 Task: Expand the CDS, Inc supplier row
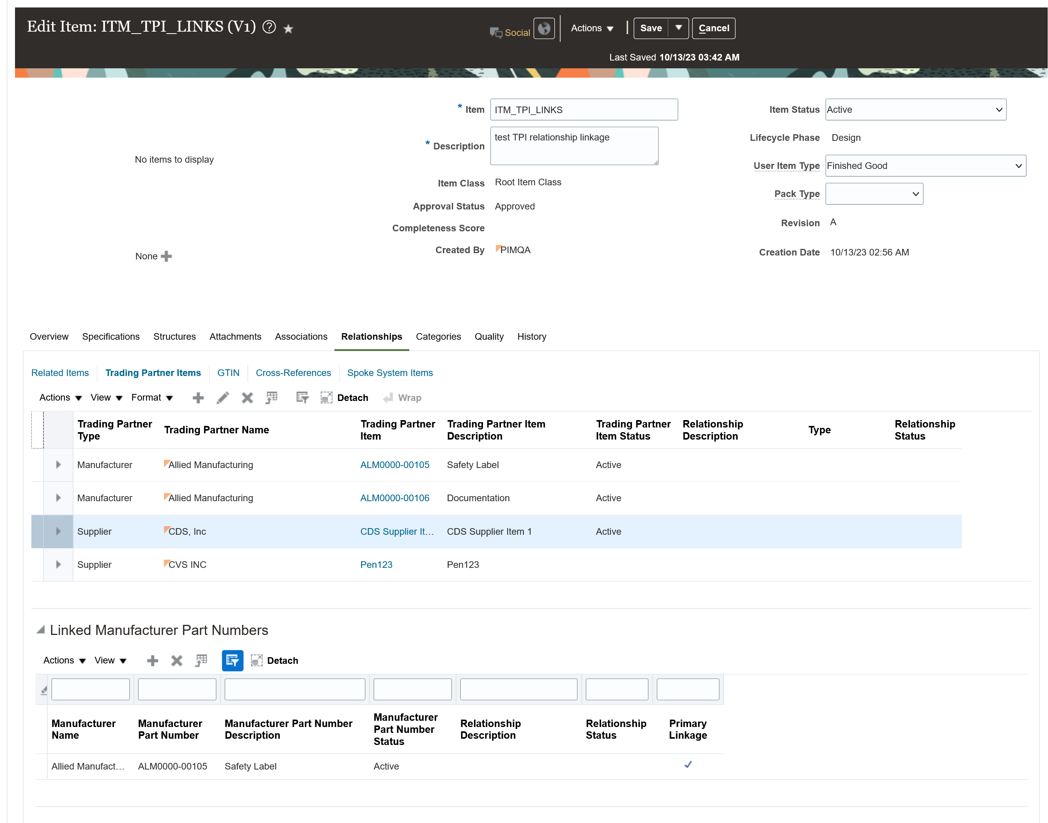tap(58, 532)
